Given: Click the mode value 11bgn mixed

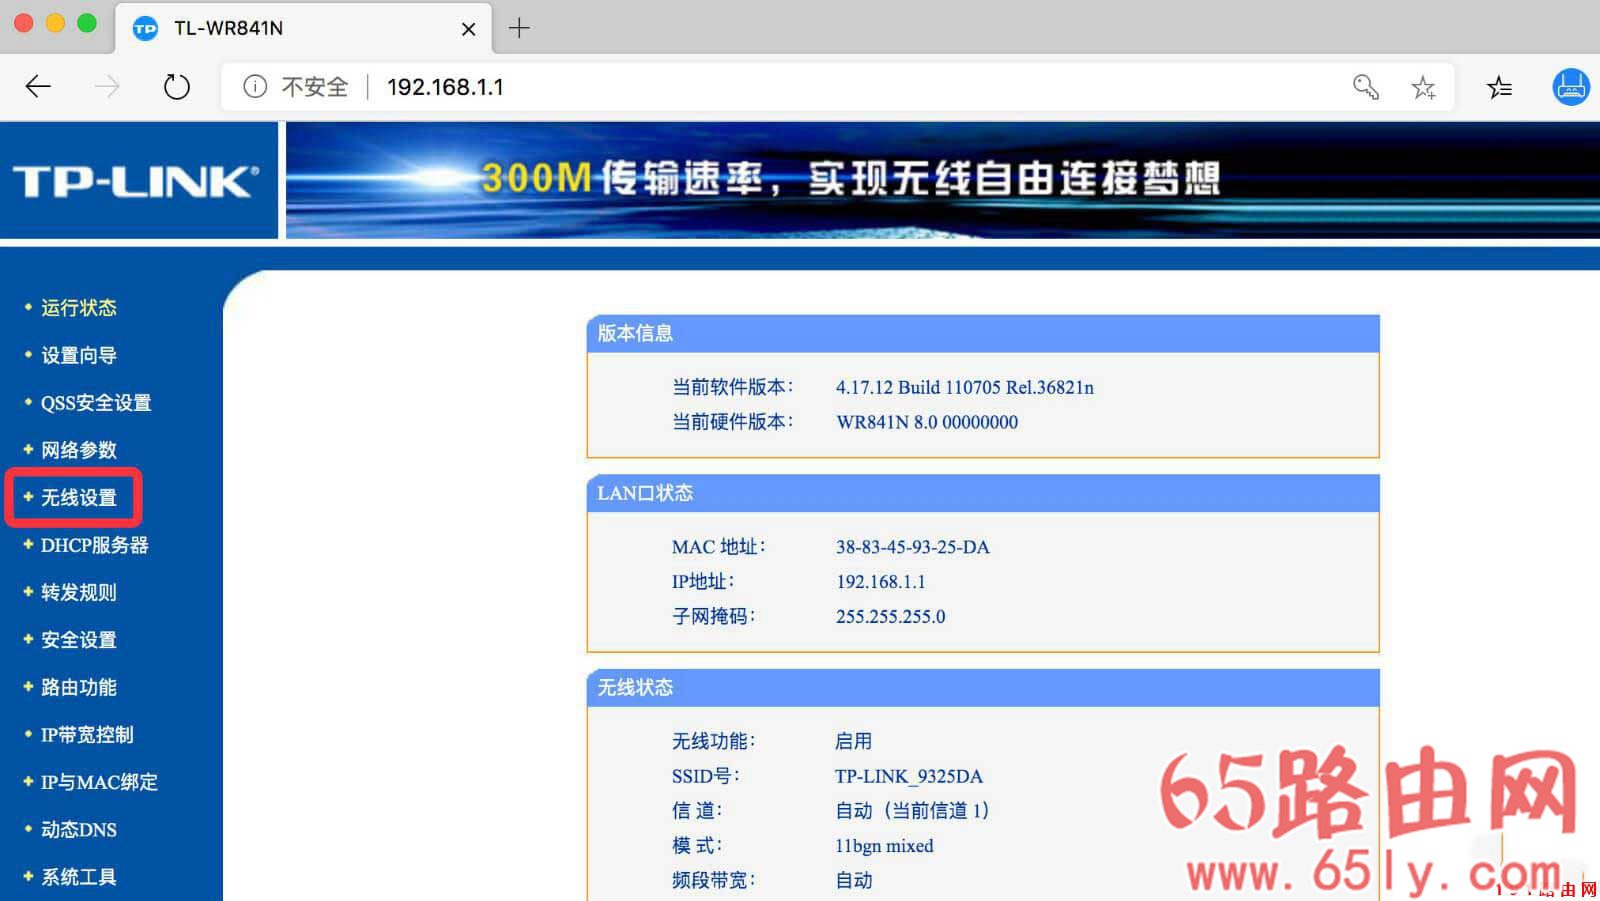Looking at the screenshot, I should point(884,846).
